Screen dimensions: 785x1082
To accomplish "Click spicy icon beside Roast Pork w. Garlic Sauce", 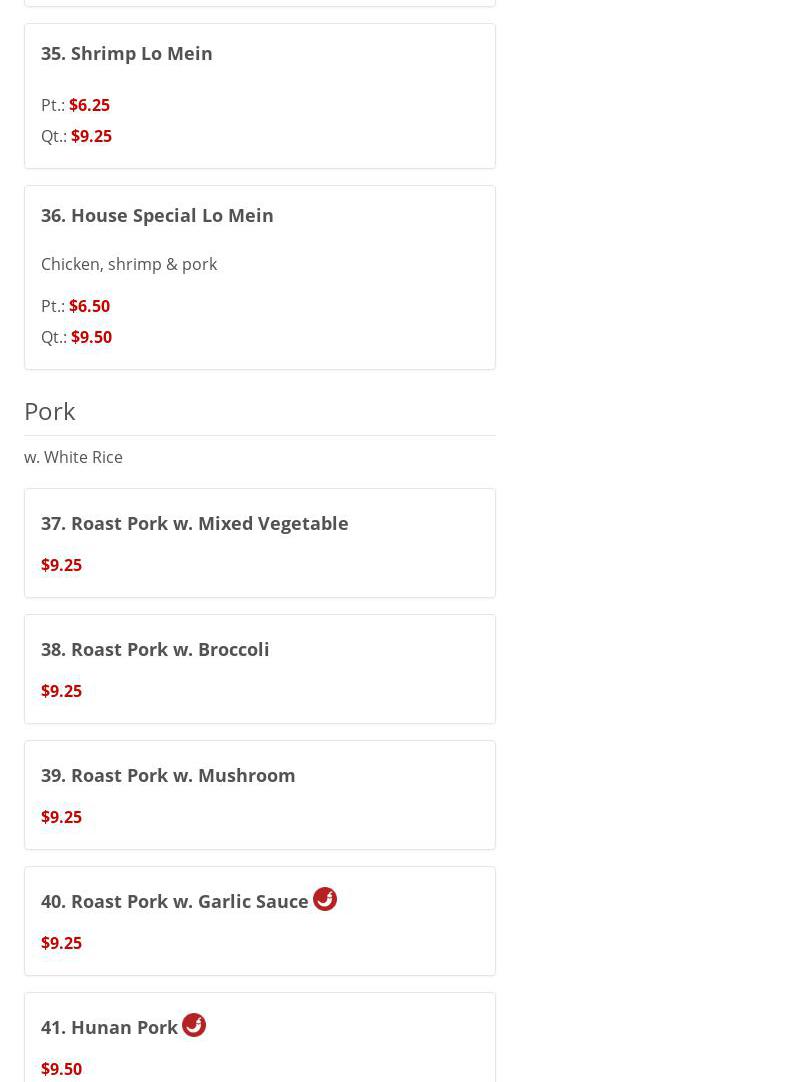I will pyautogui.click(x=324, y=899).
